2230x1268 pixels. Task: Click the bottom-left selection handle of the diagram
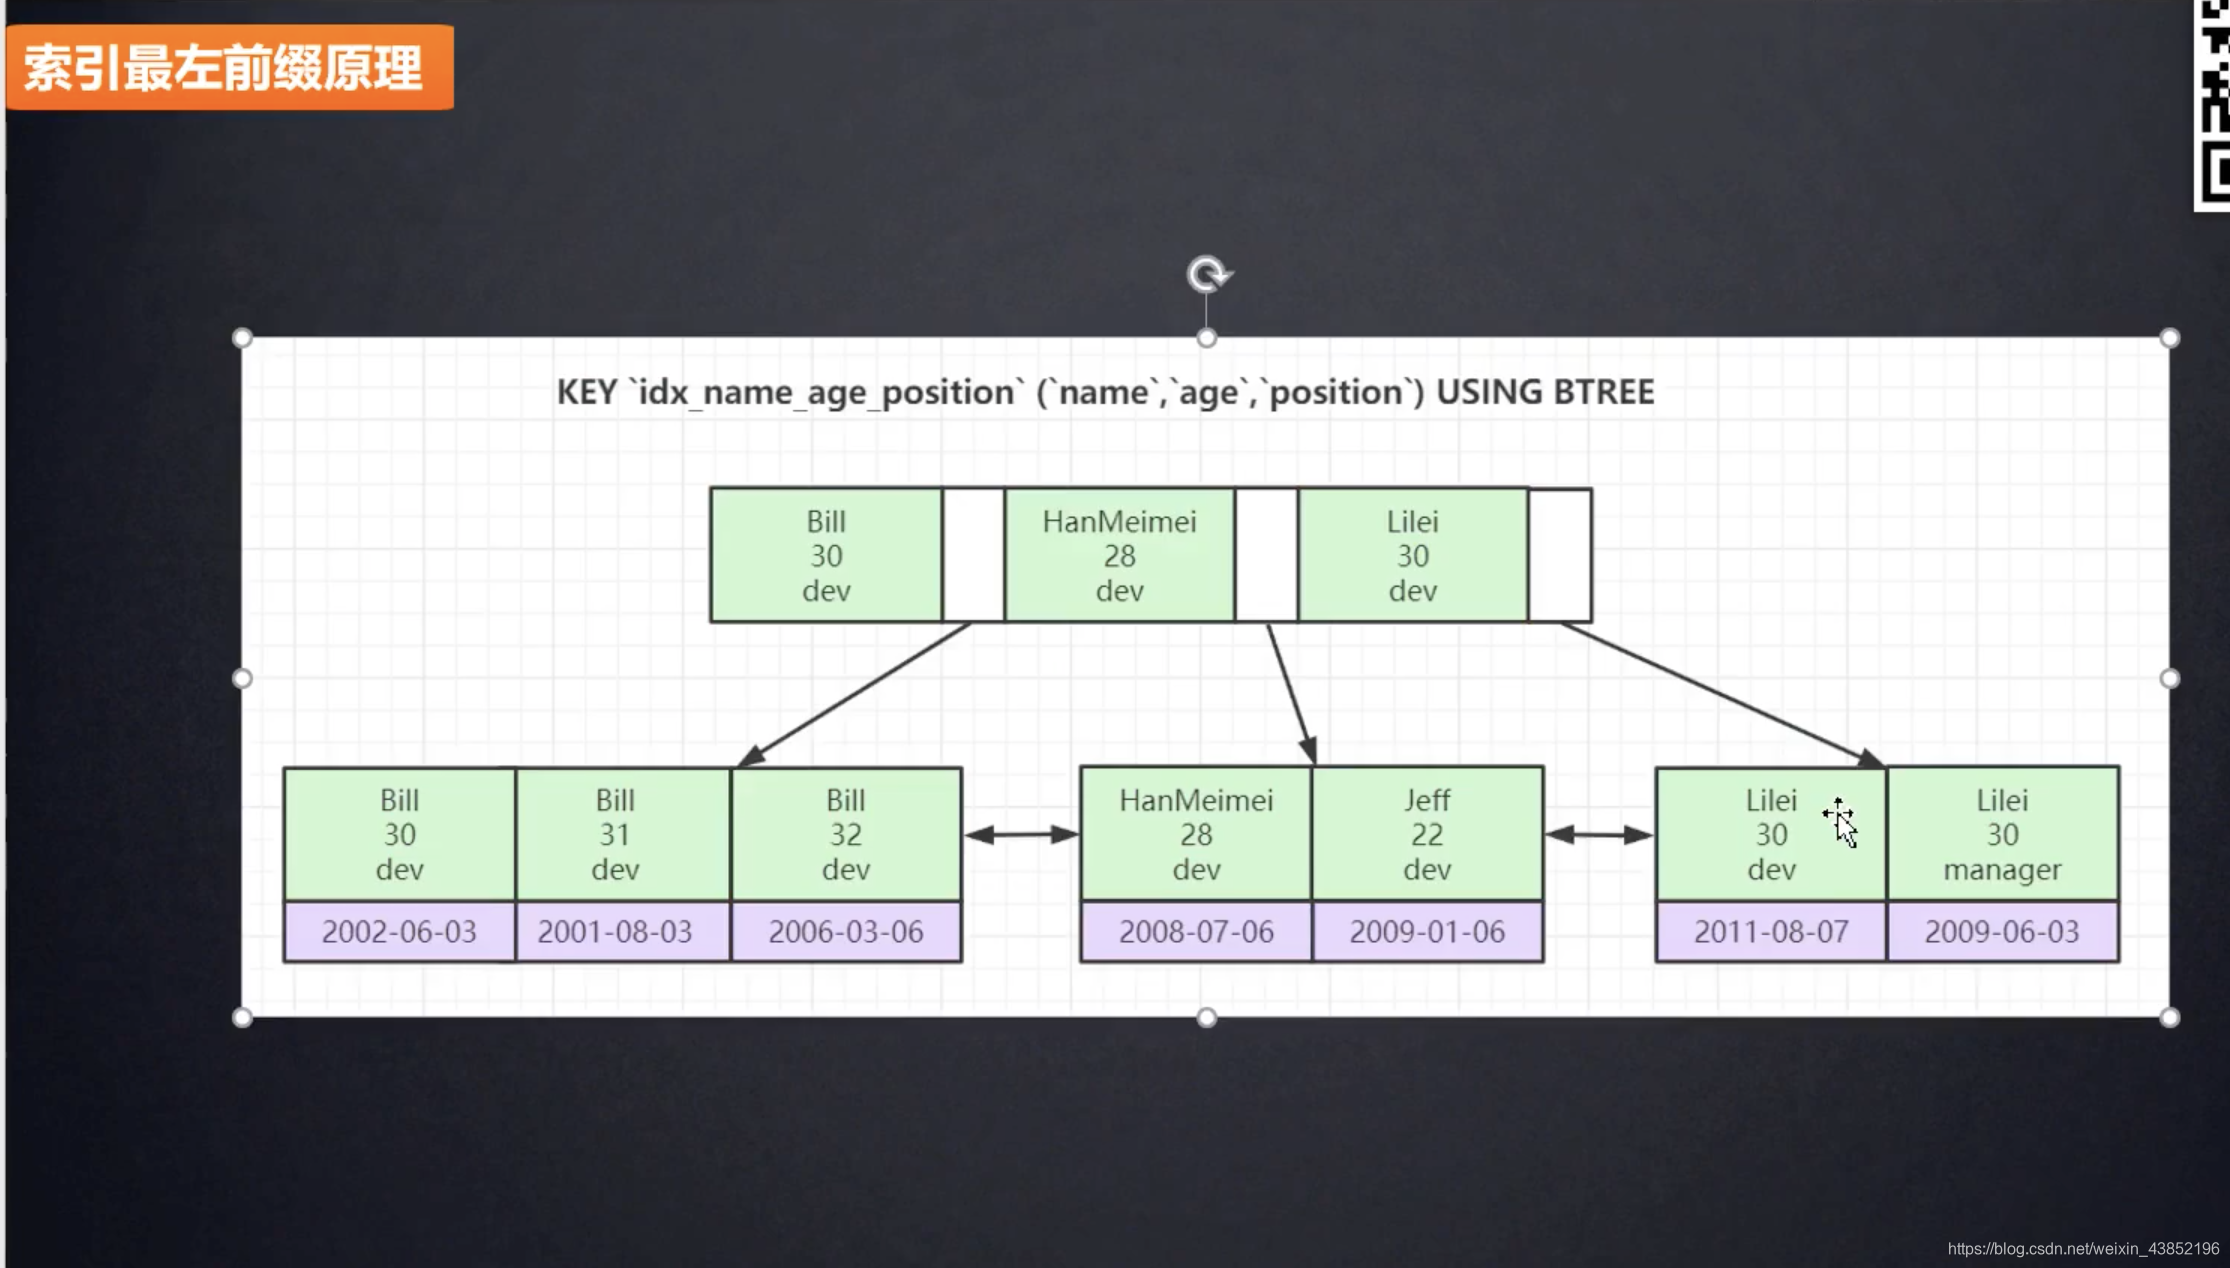click(x=242, y=1017)
